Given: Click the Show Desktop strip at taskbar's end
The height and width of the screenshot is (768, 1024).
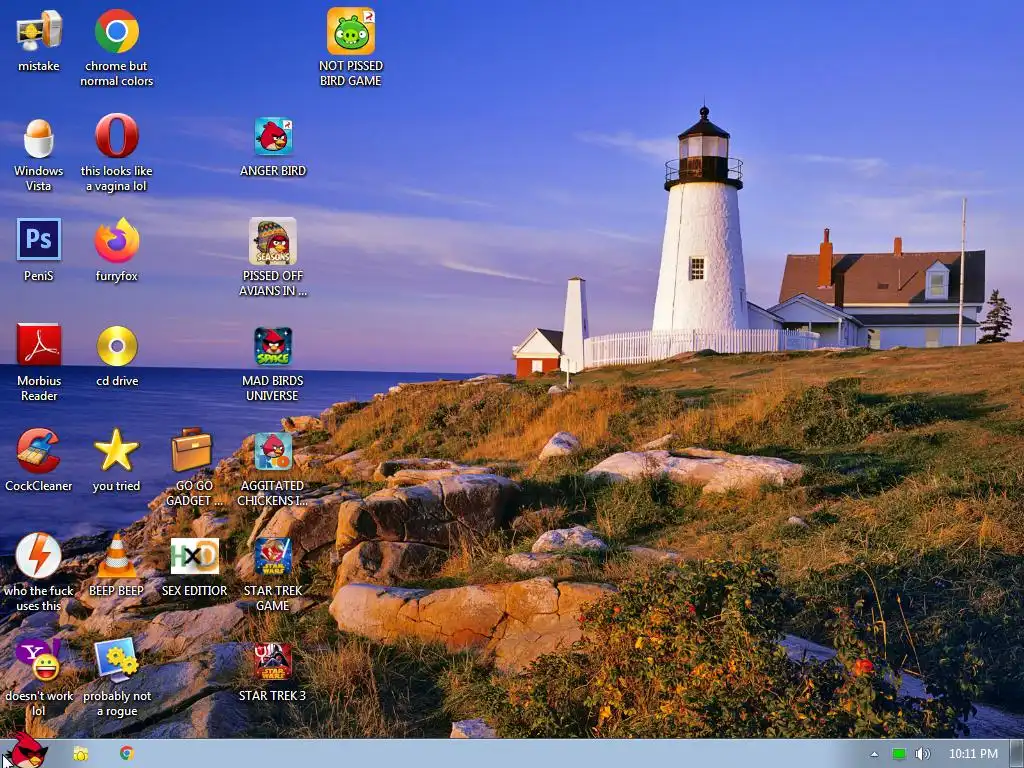Looking at the screenshot, I should pyautogui.click(x=1016, y=754).
